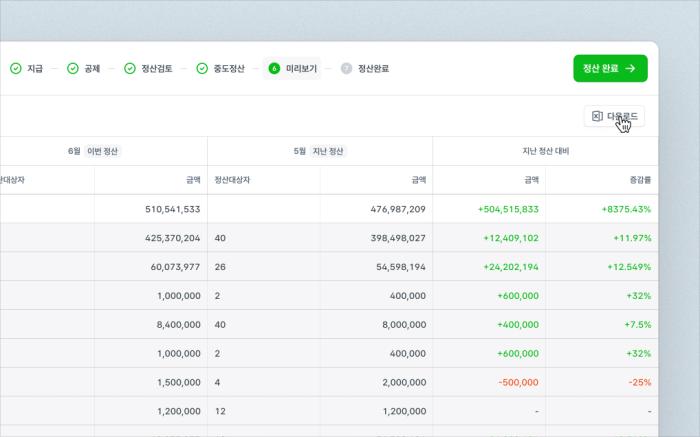Click the +24,202,194 difference cell
The image size is (700, 437).
(x=489, y=267)
